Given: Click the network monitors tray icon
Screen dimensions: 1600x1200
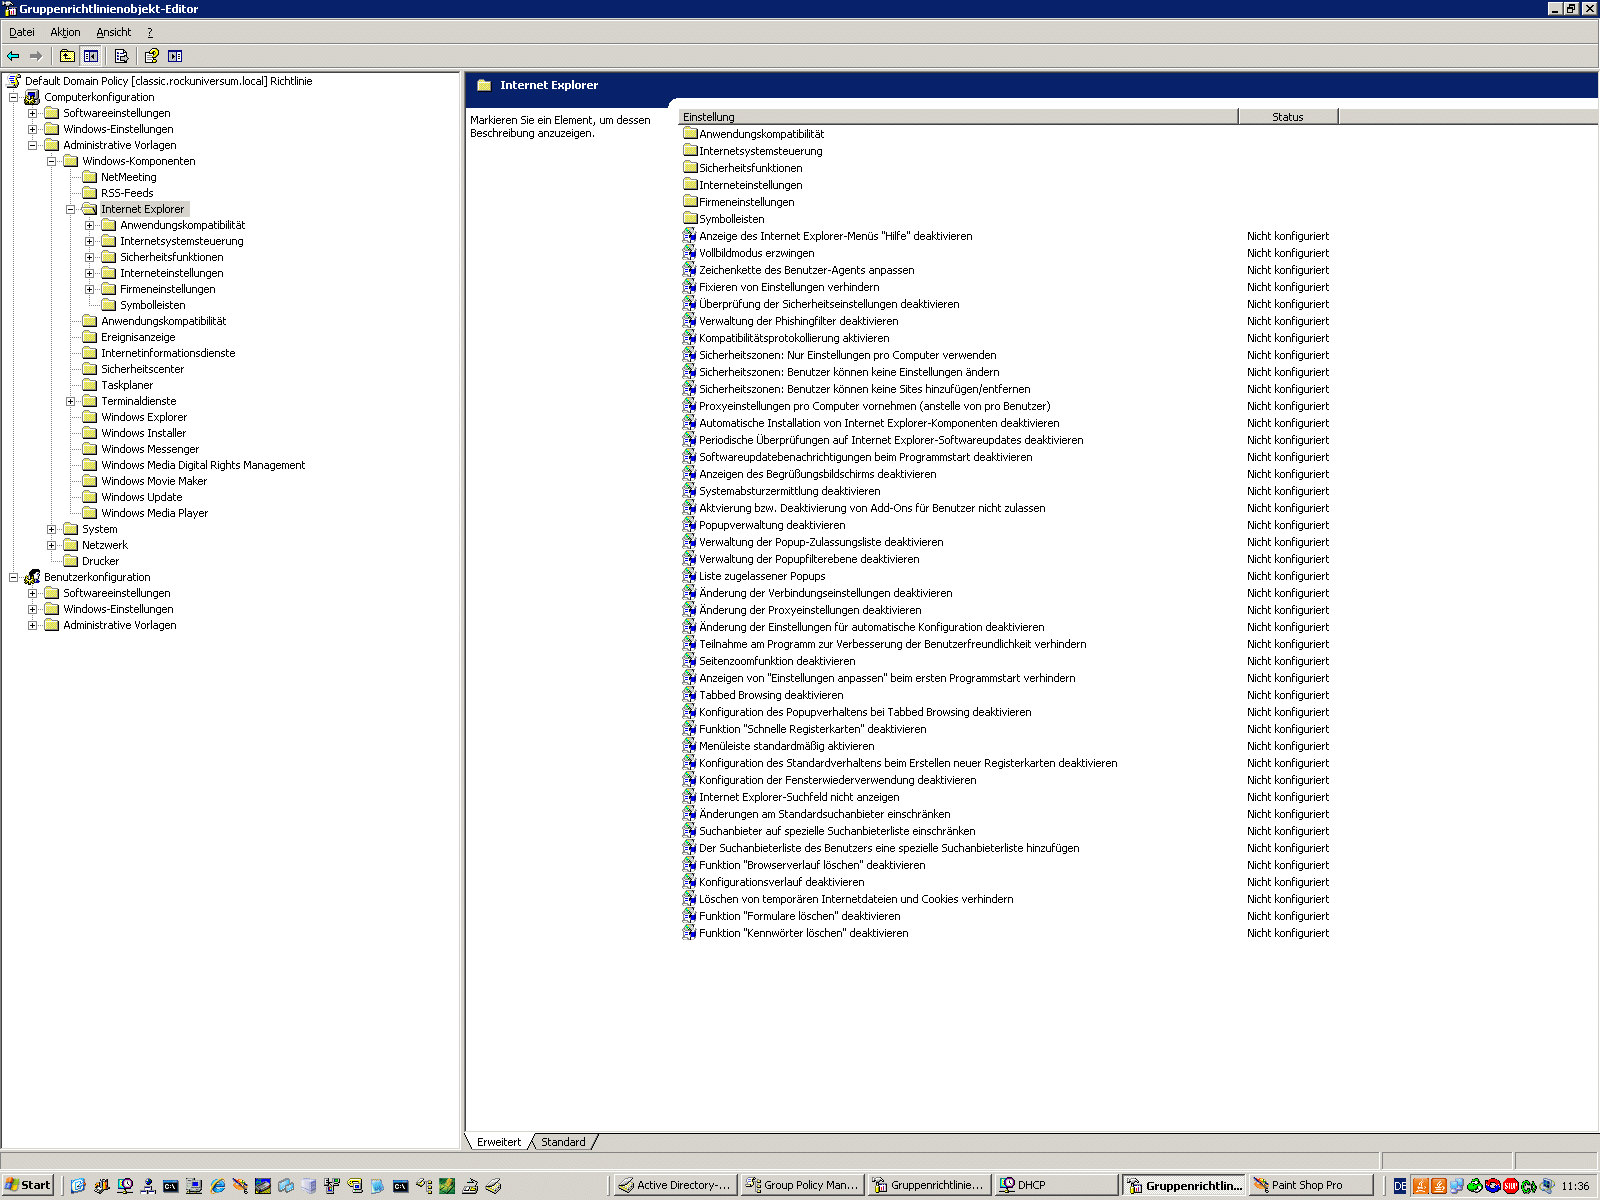Looking at the screenshot, I should 1457,1186.
